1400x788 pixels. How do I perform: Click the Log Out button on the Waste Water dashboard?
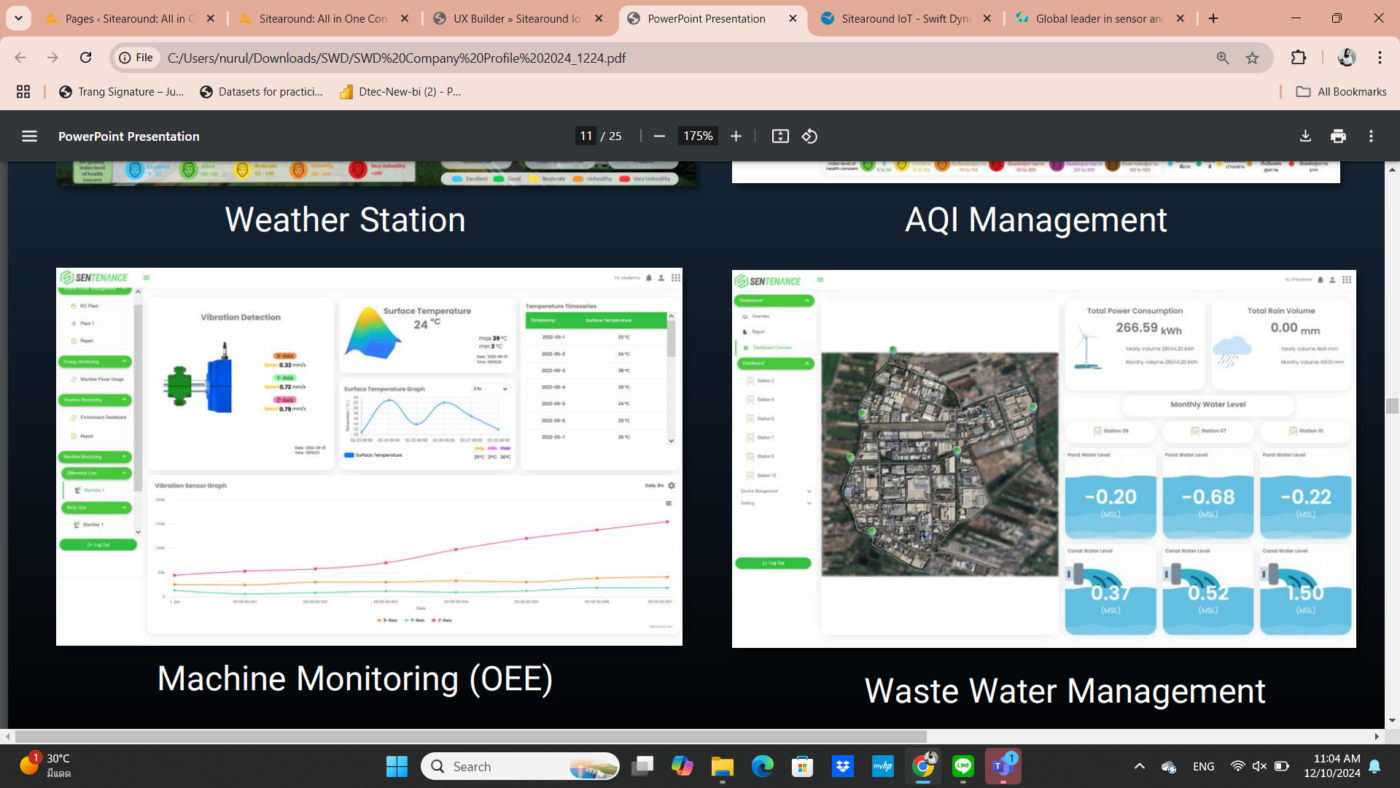pyautogui.click(x=775, y=562)
